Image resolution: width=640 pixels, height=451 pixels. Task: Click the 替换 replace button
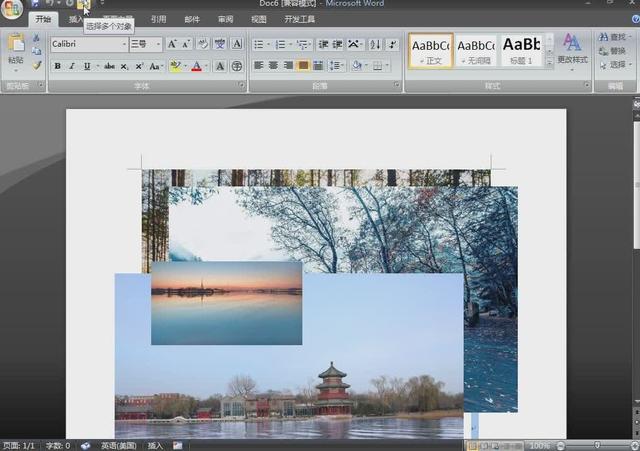coord(612,51)
